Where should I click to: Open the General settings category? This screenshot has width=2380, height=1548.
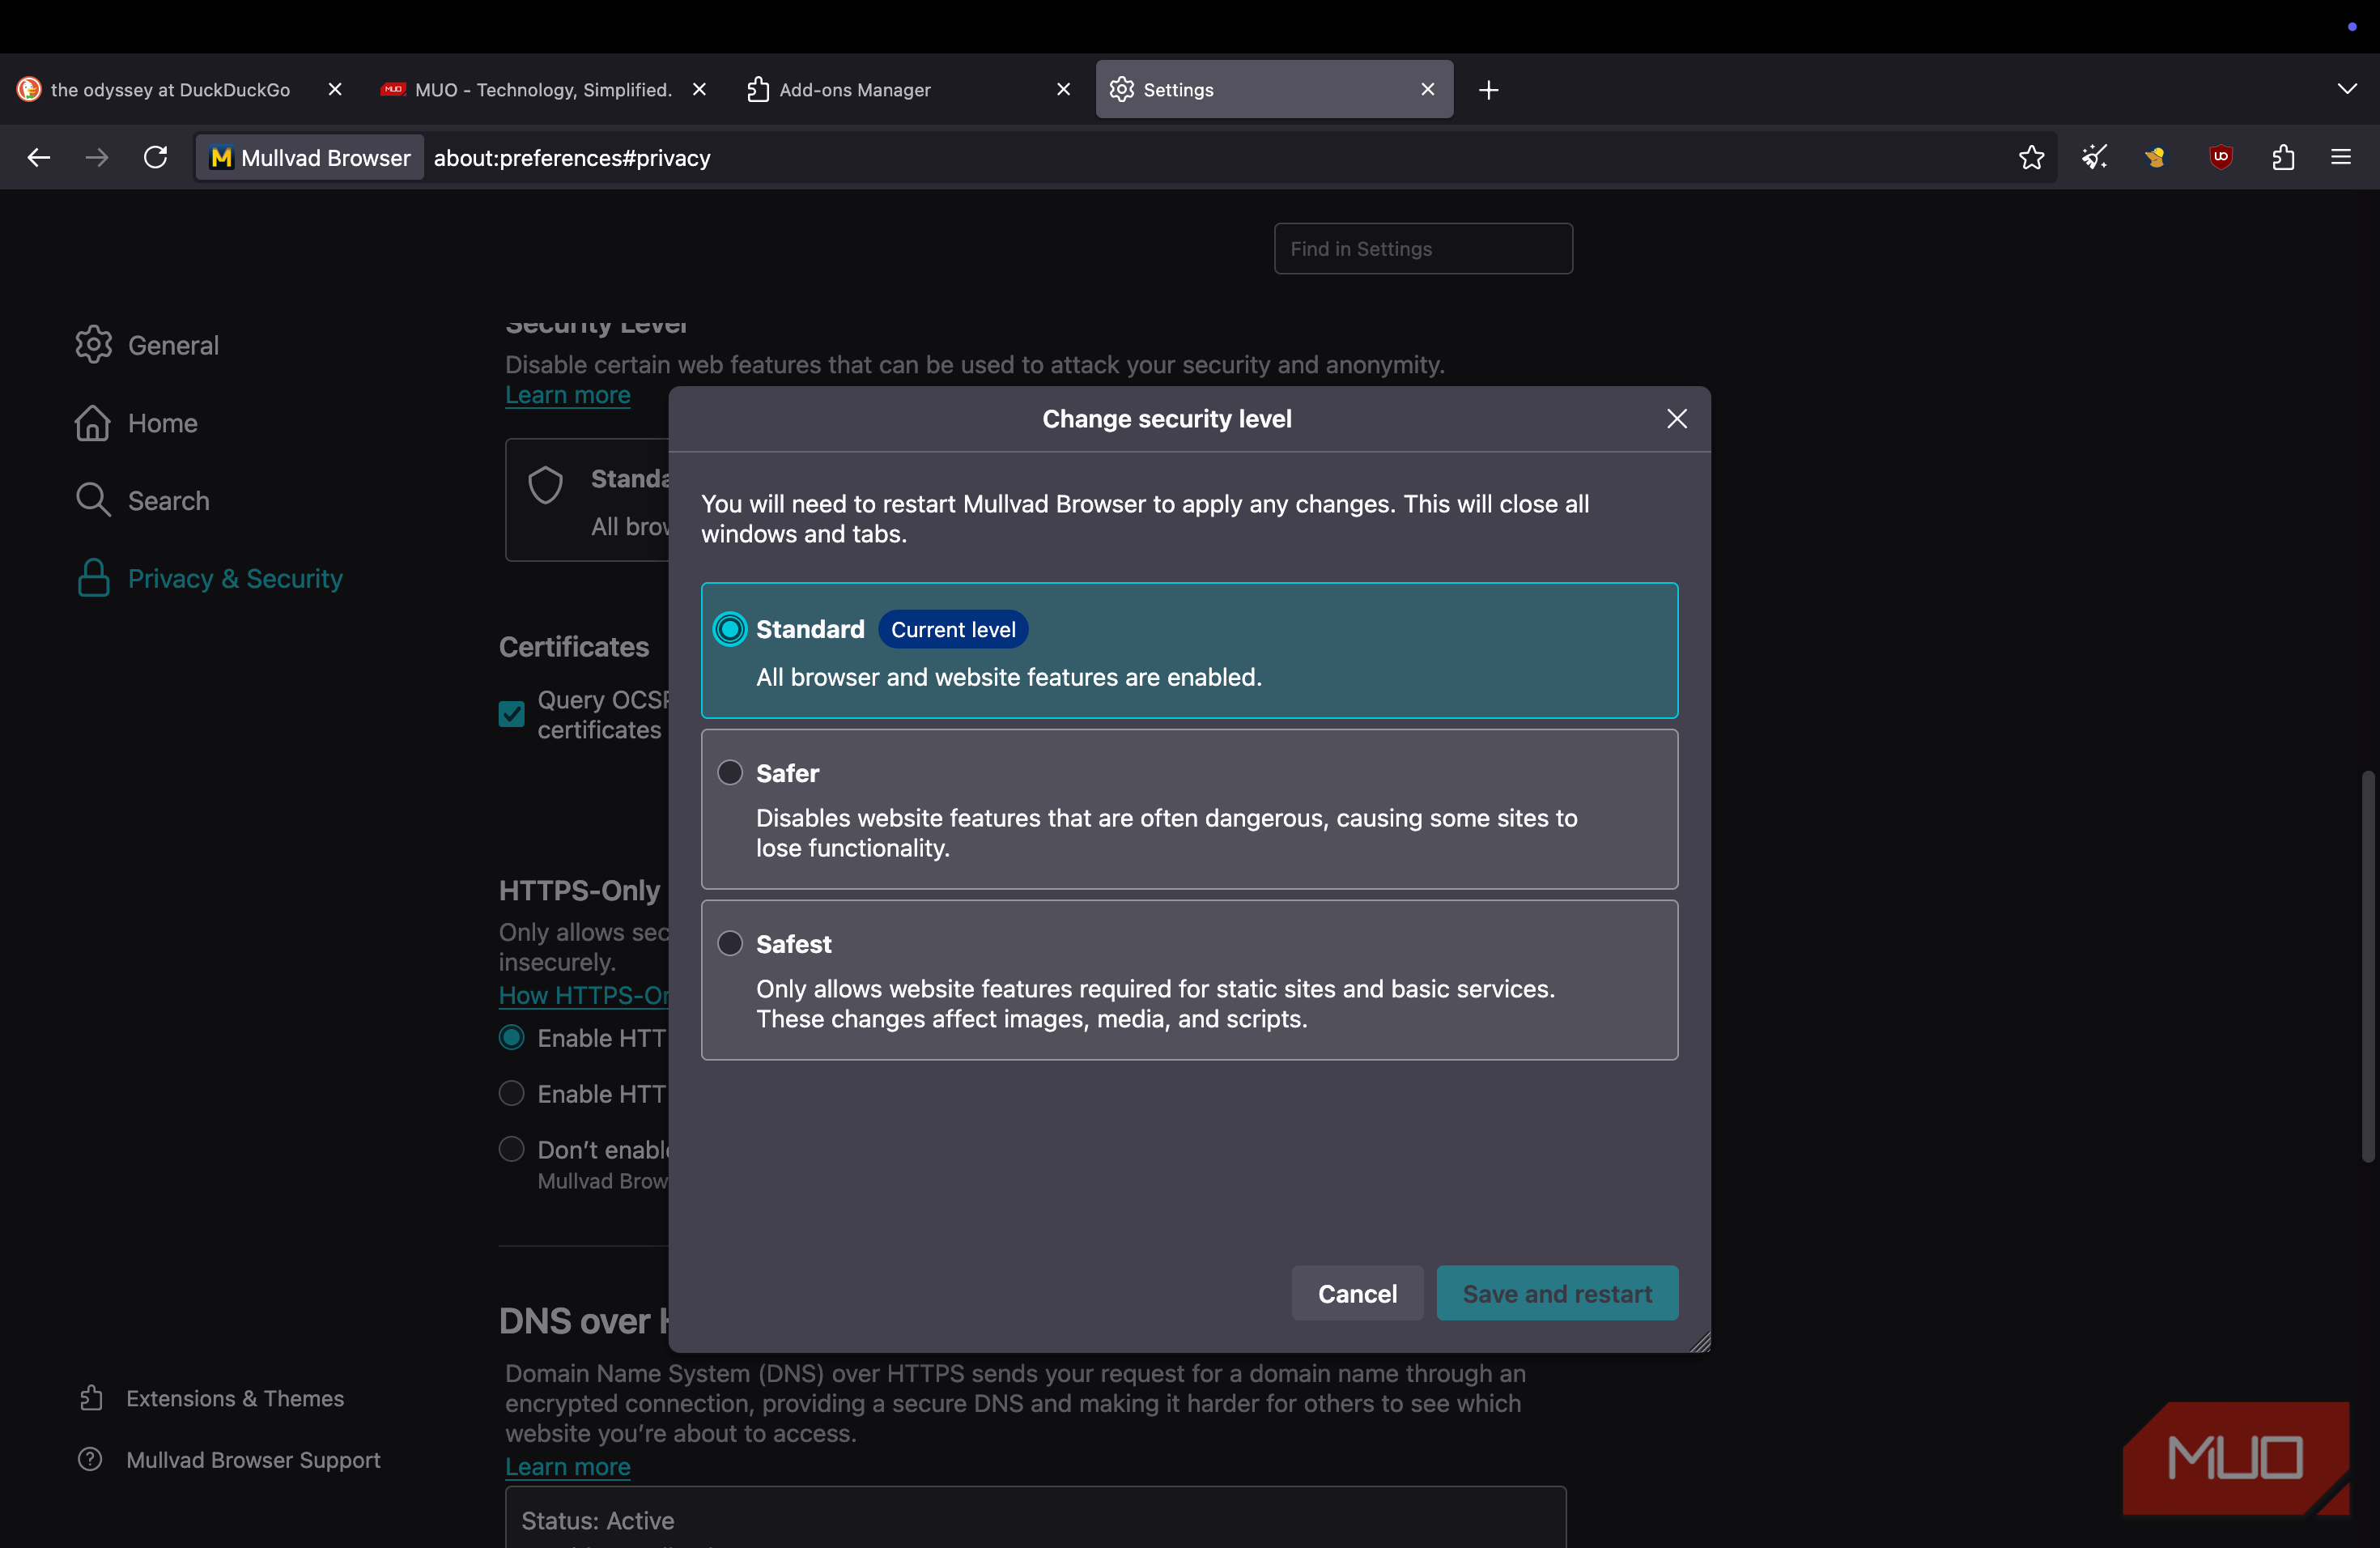pyautogui.click(x=173, y=345)
